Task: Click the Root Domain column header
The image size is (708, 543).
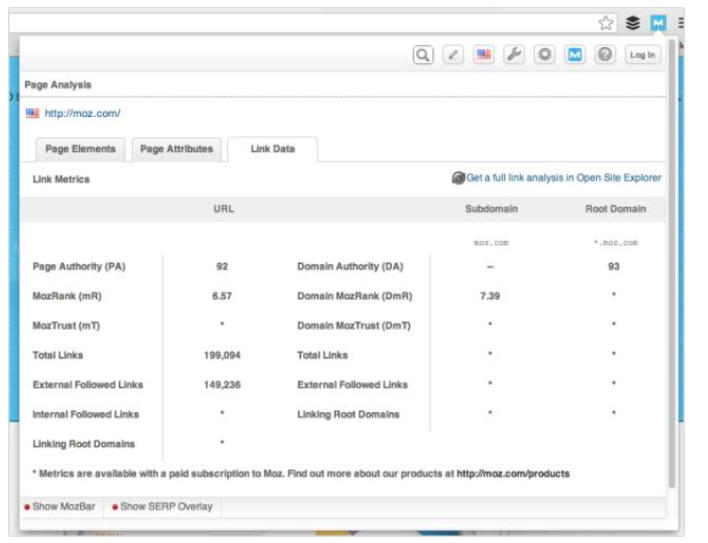Action: point(615,209)
